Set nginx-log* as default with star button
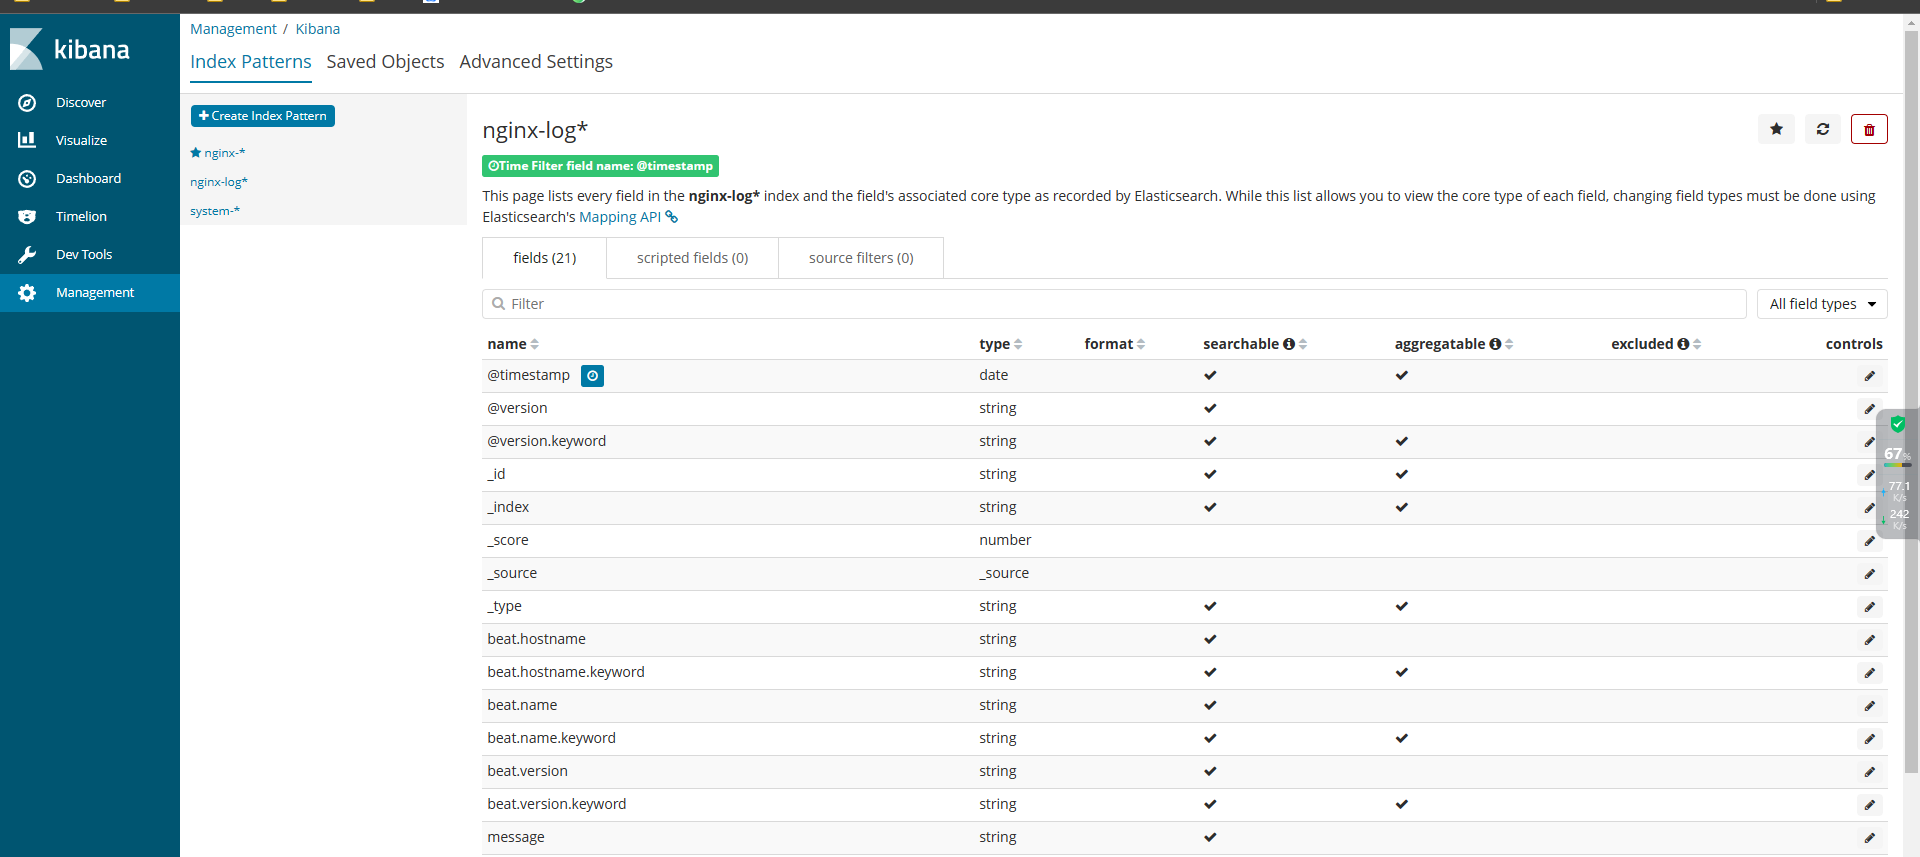Viewport: 1920px width, 857px height. tap(1776, 129)
